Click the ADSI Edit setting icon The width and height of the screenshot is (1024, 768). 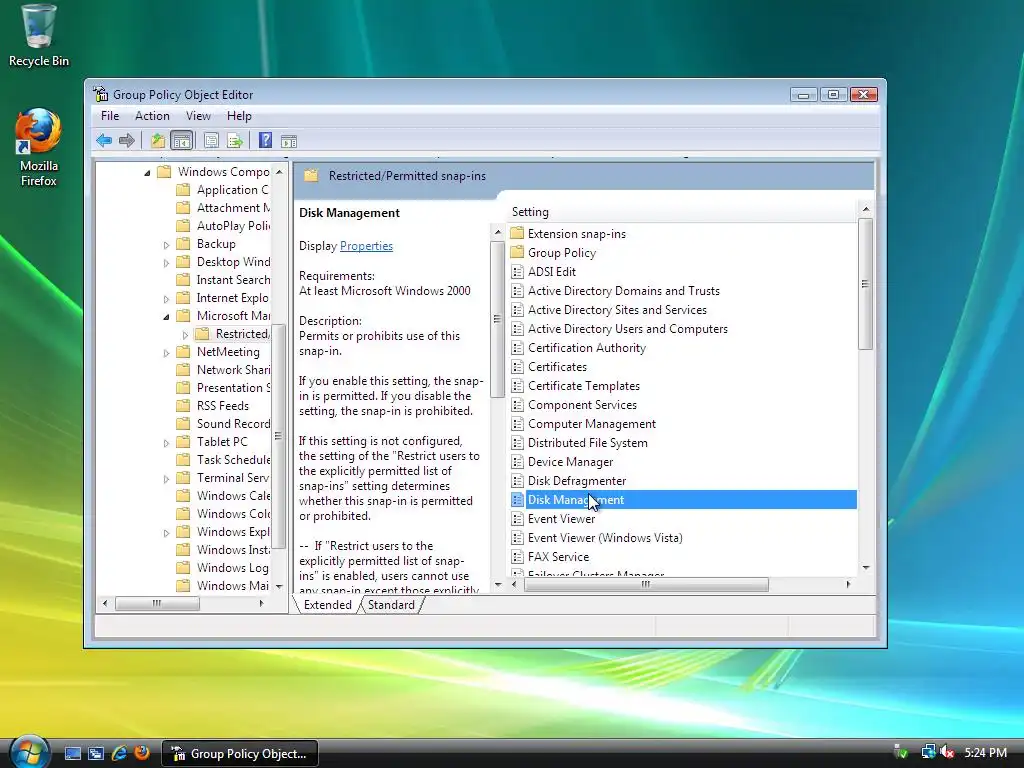tap(517, 272)
